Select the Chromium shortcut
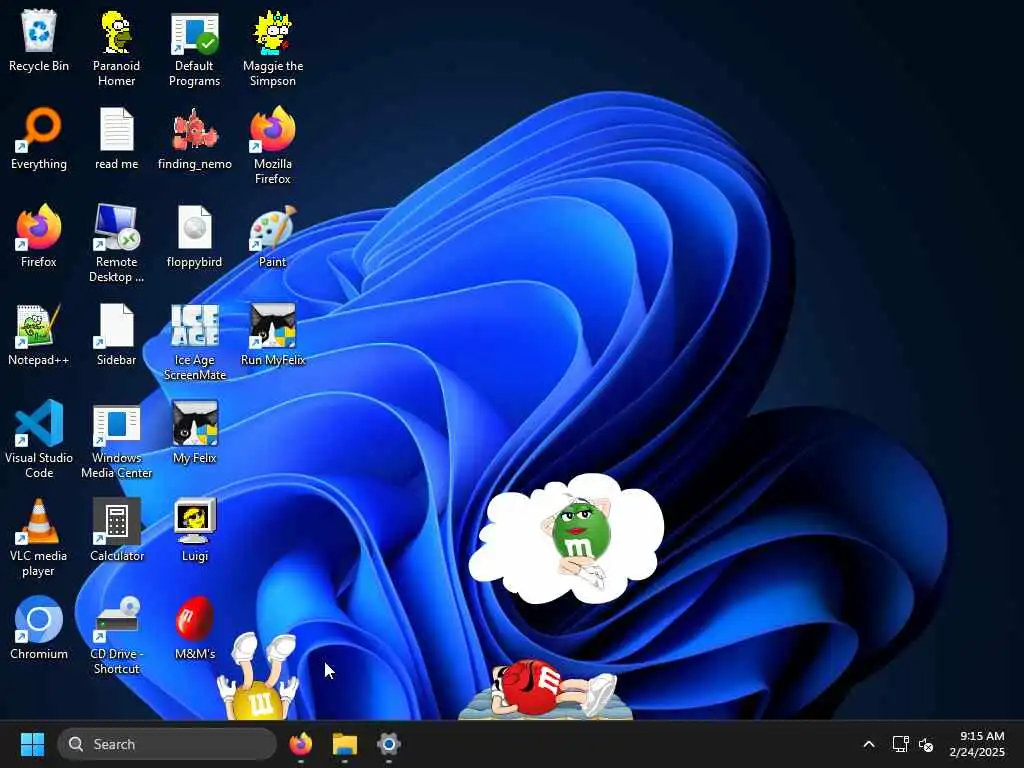This screenshot has height=768, width=1024. [x=39, y=628]
